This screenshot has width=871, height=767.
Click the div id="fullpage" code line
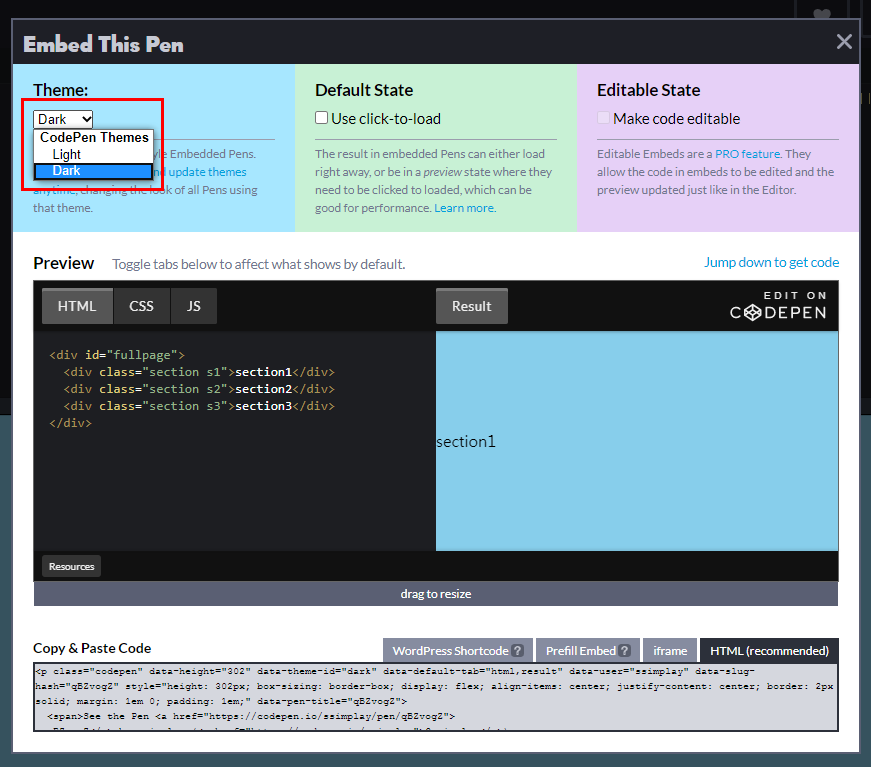point(117,355)
